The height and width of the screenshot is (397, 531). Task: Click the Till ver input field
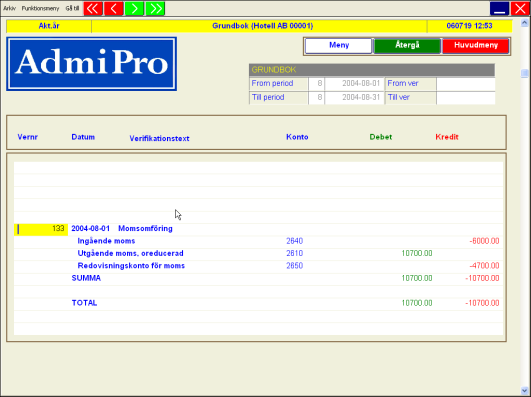pyautogui.click(x=466, y=98)
